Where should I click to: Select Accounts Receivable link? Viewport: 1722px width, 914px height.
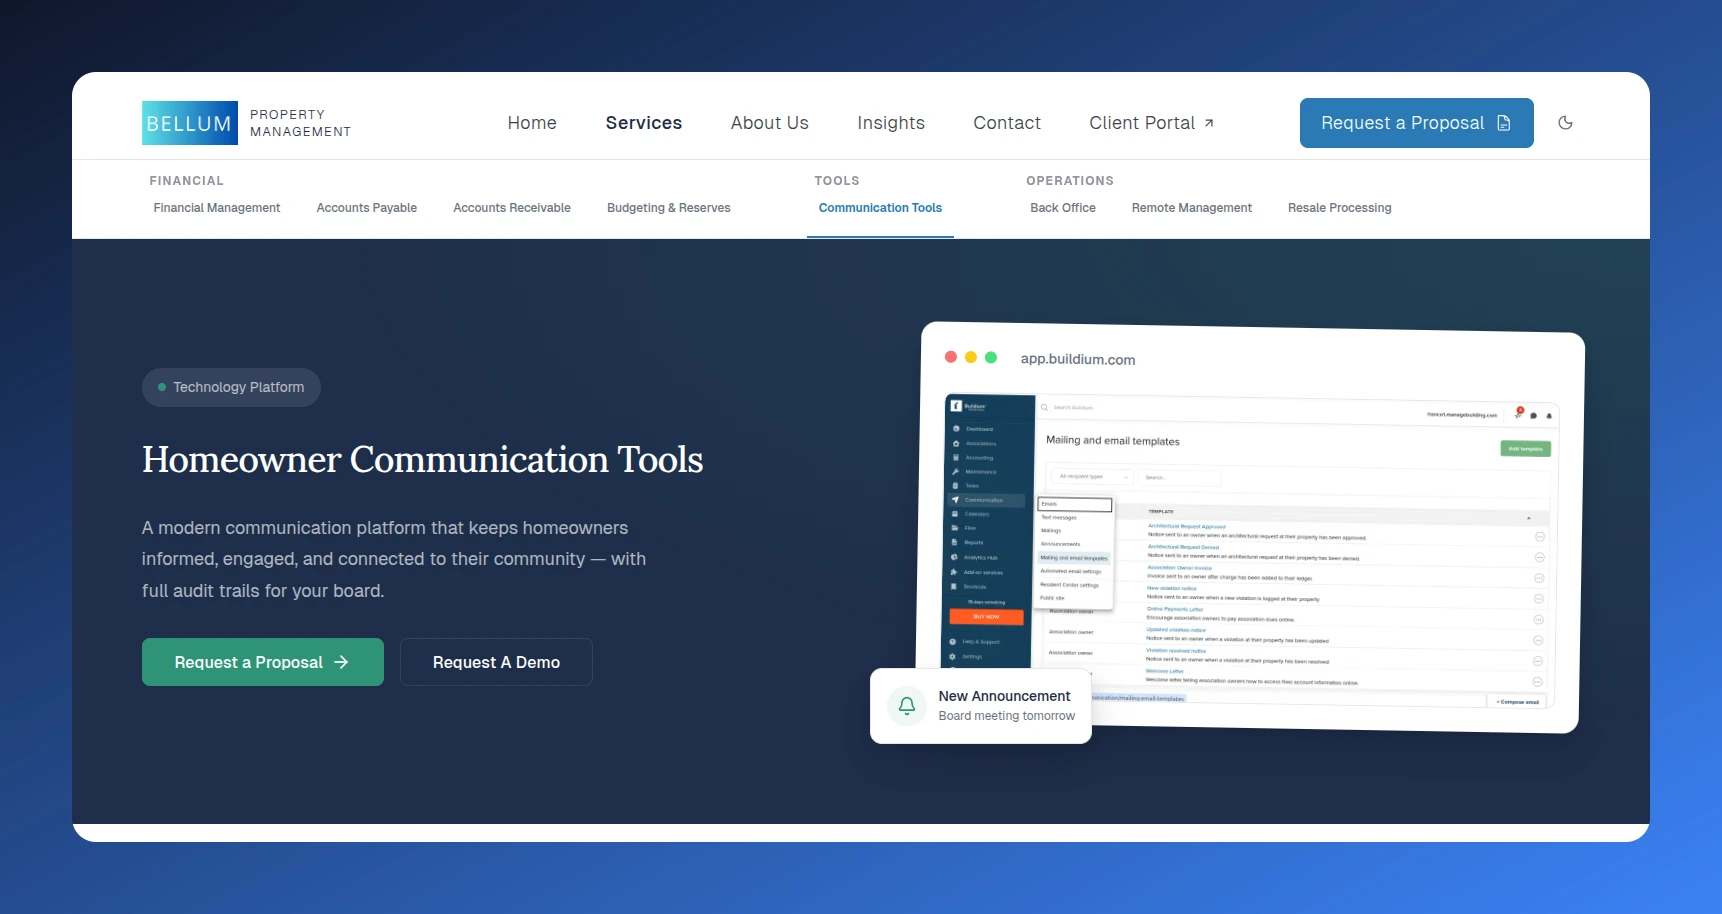point(512,208)
